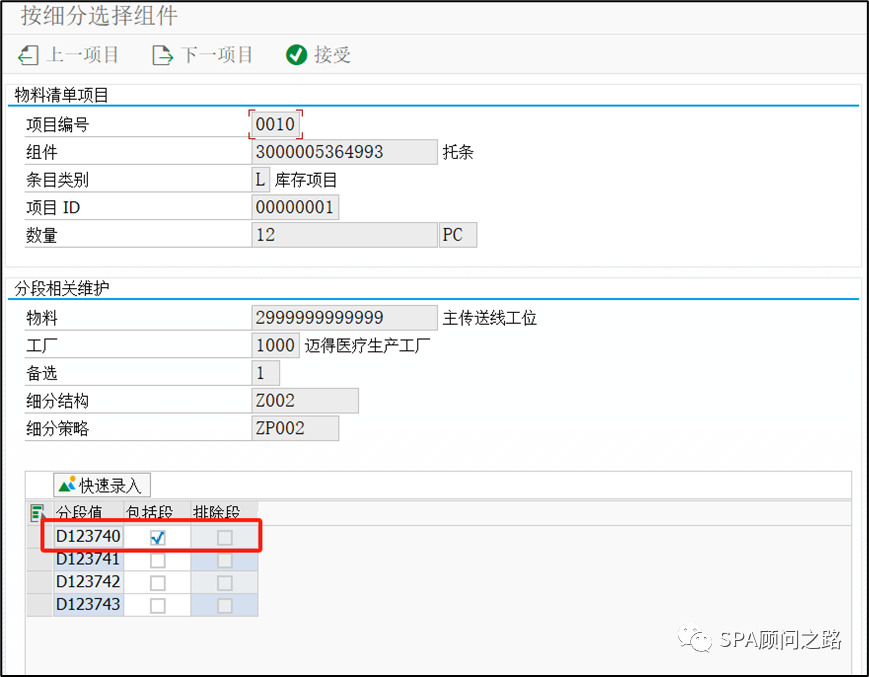The height and width of the screenshot is (677, 869).
Task: Click the 托条 component description
Action: pyautogui.click(x=458, y=152)
